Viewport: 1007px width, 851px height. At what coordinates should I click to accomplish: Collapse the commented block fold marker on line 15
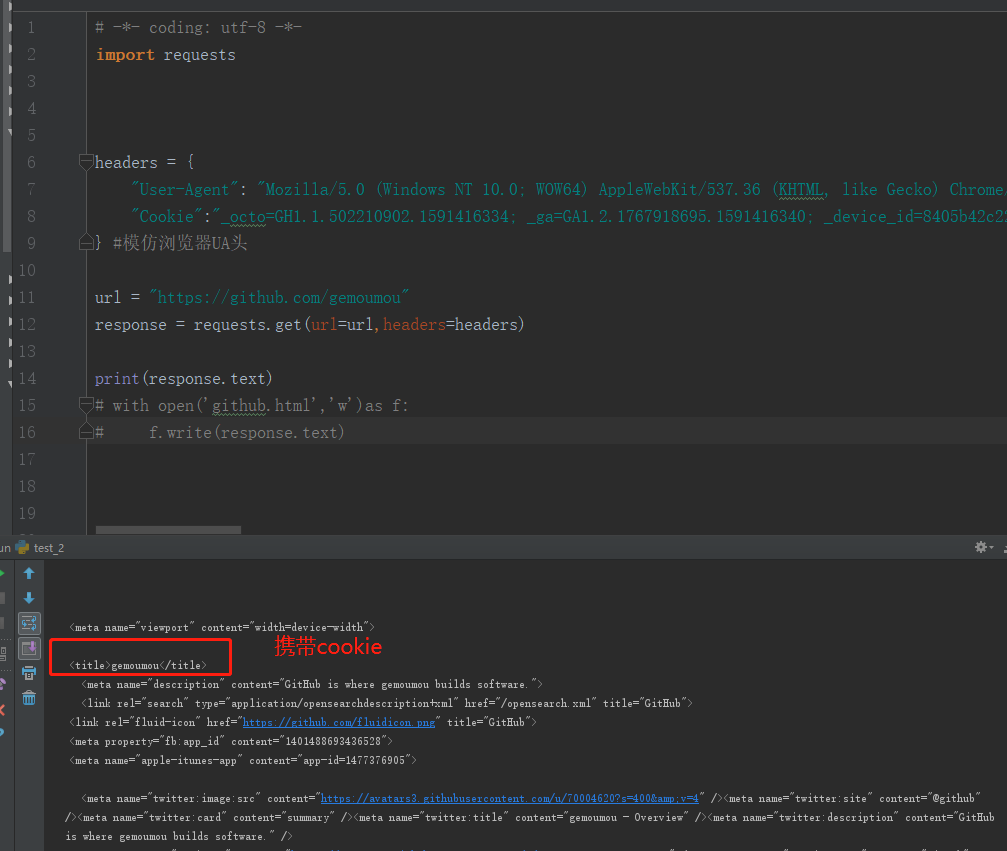click(x=85, y=405)
